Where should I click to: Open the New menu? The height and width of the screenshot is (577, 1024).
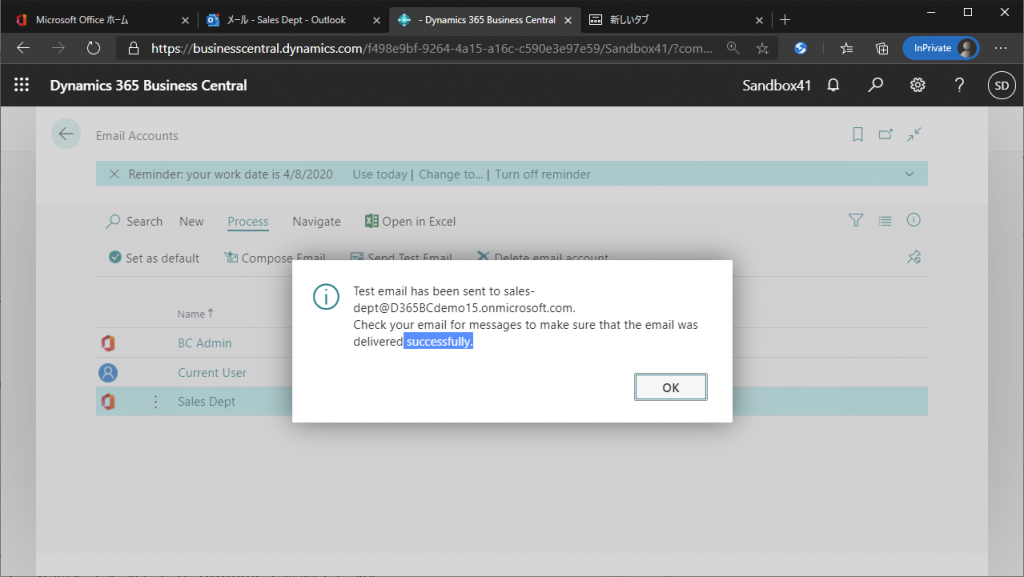(x=191, y=221)
